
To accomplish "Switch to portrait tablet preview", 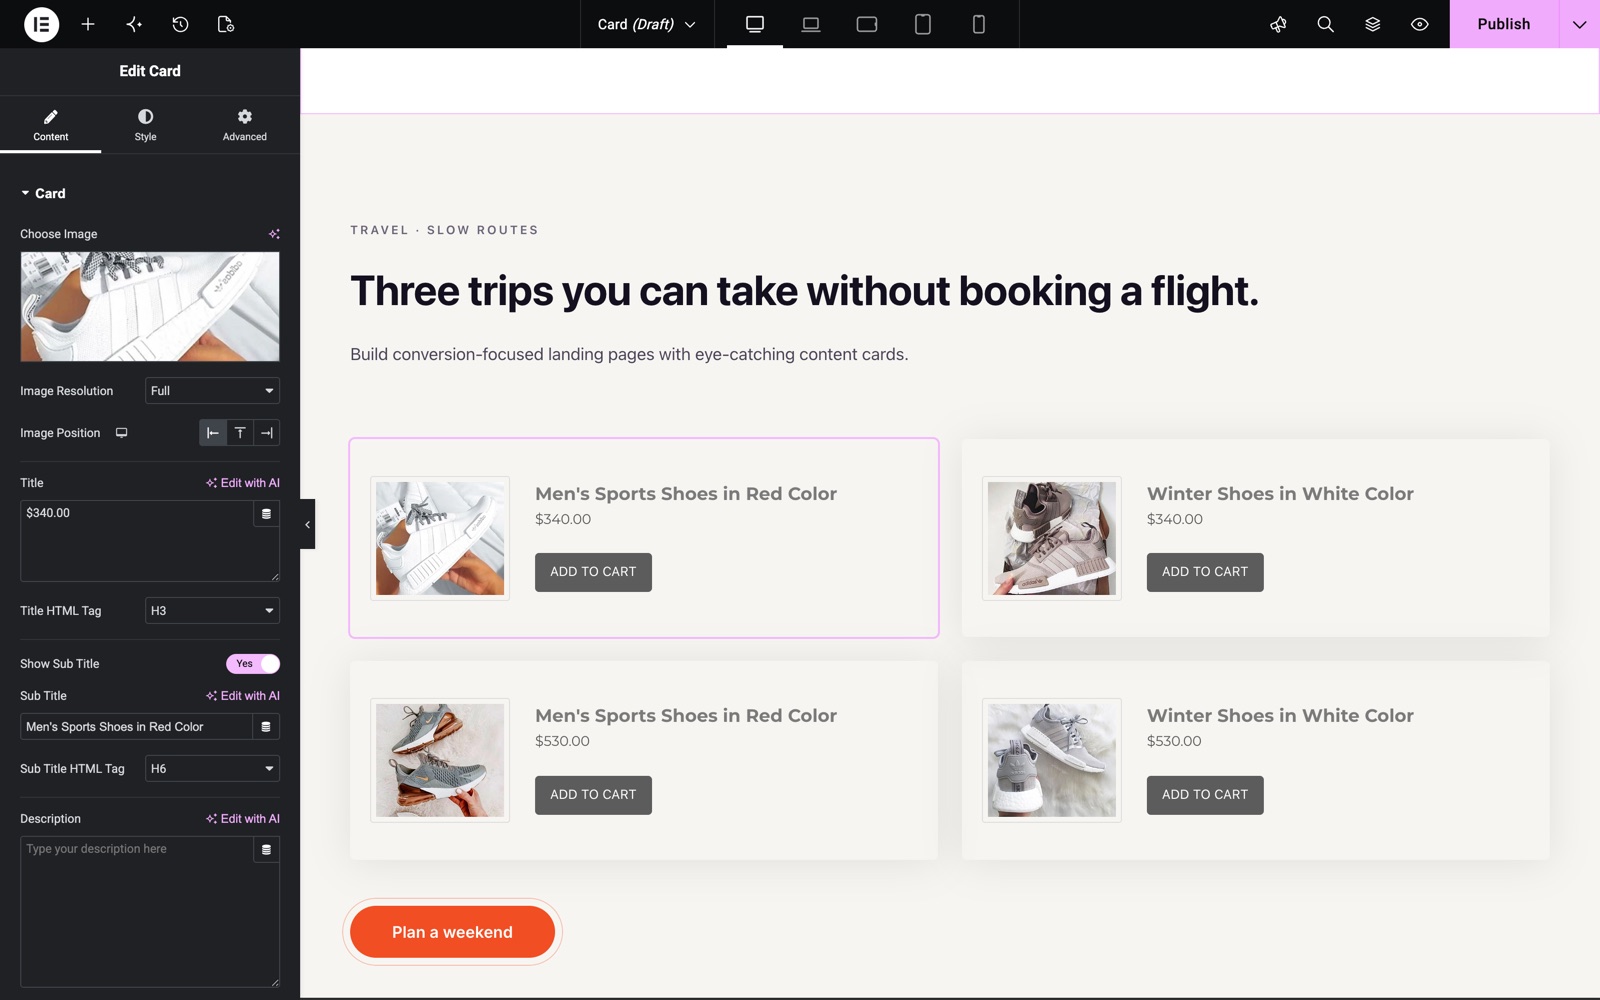I will [923, 24].
